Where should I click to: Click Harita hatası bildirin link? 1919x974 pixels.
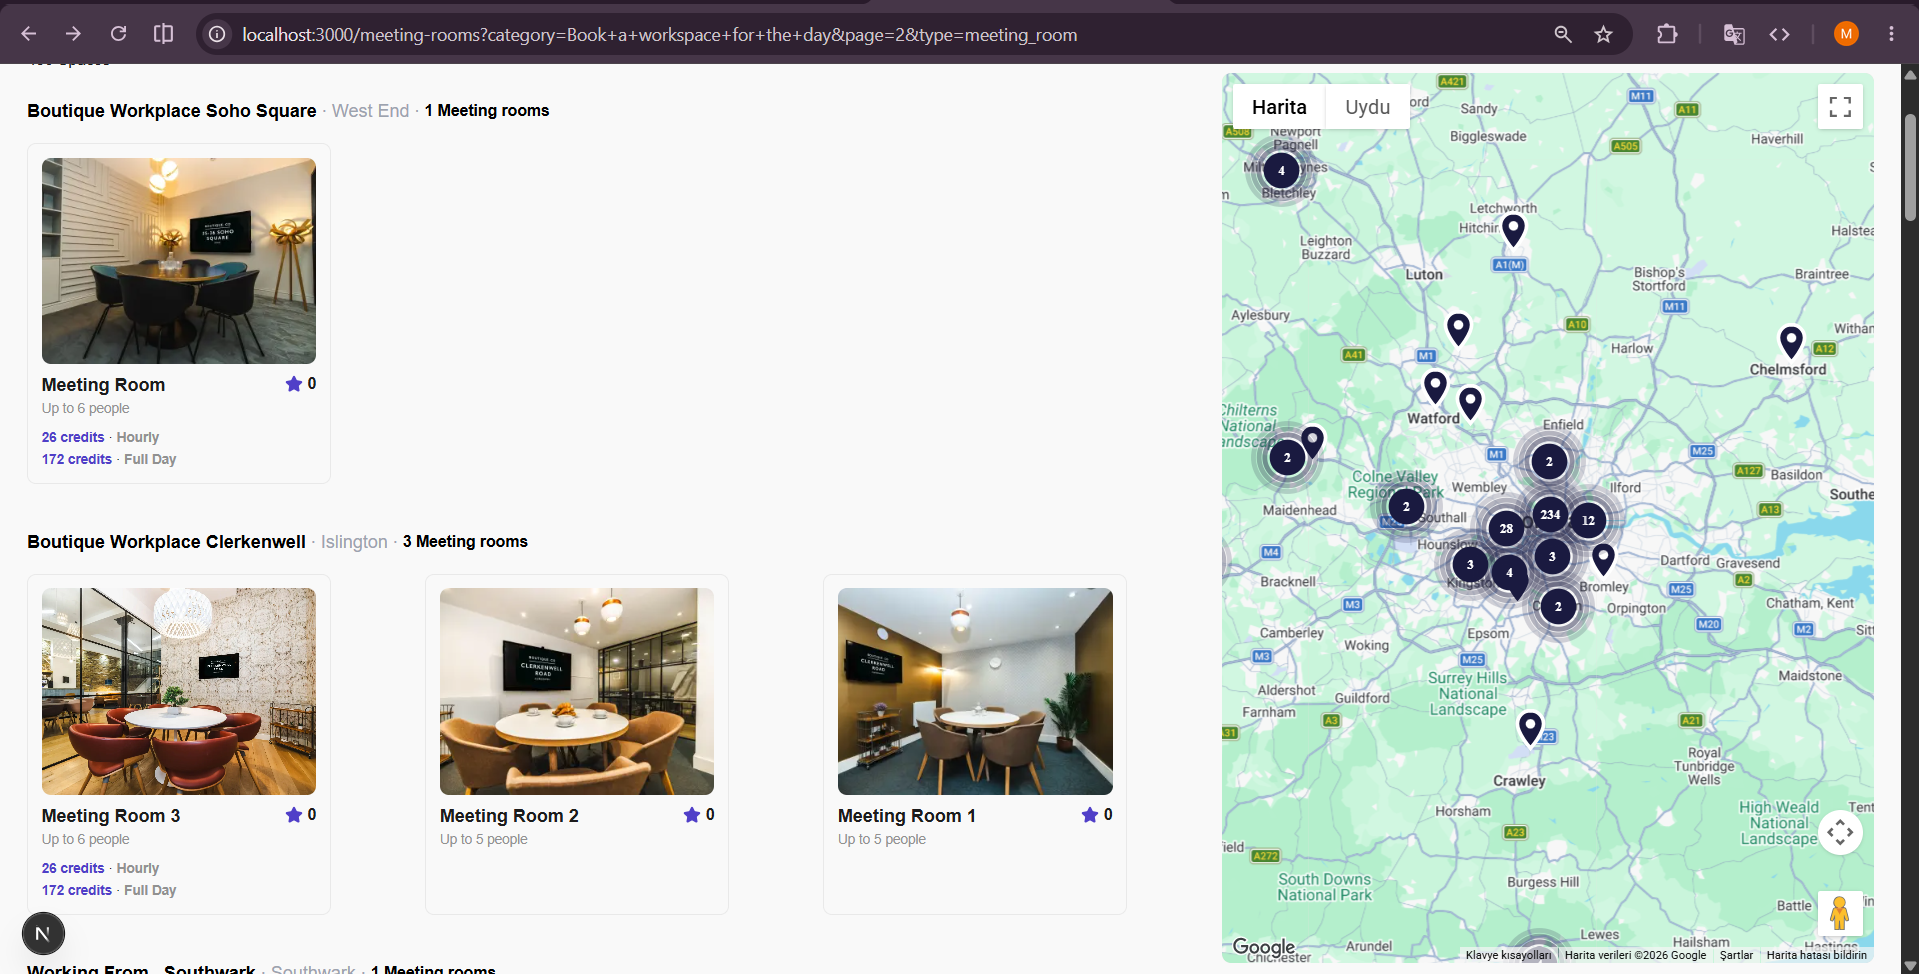[x=1816, y=955]
